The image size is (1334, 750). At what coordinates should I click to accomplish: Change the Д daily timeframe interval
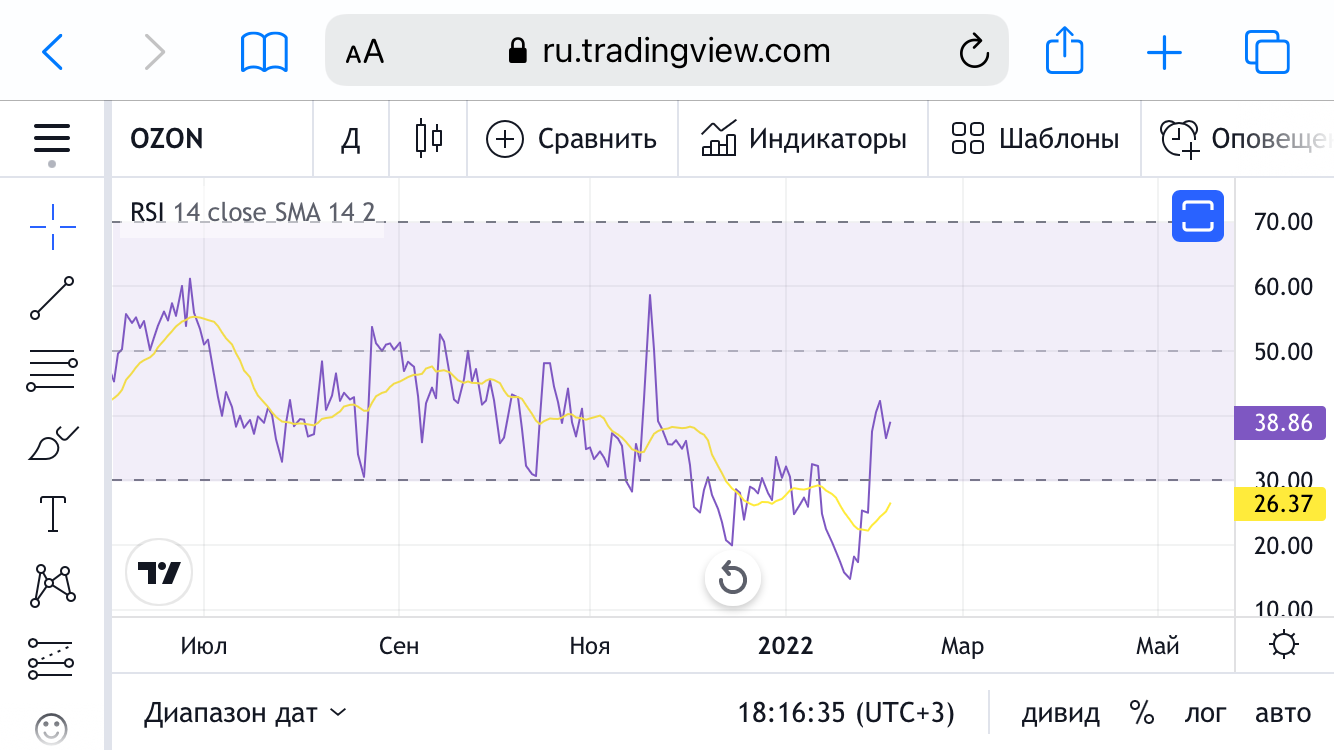click(x=350, y=139)
